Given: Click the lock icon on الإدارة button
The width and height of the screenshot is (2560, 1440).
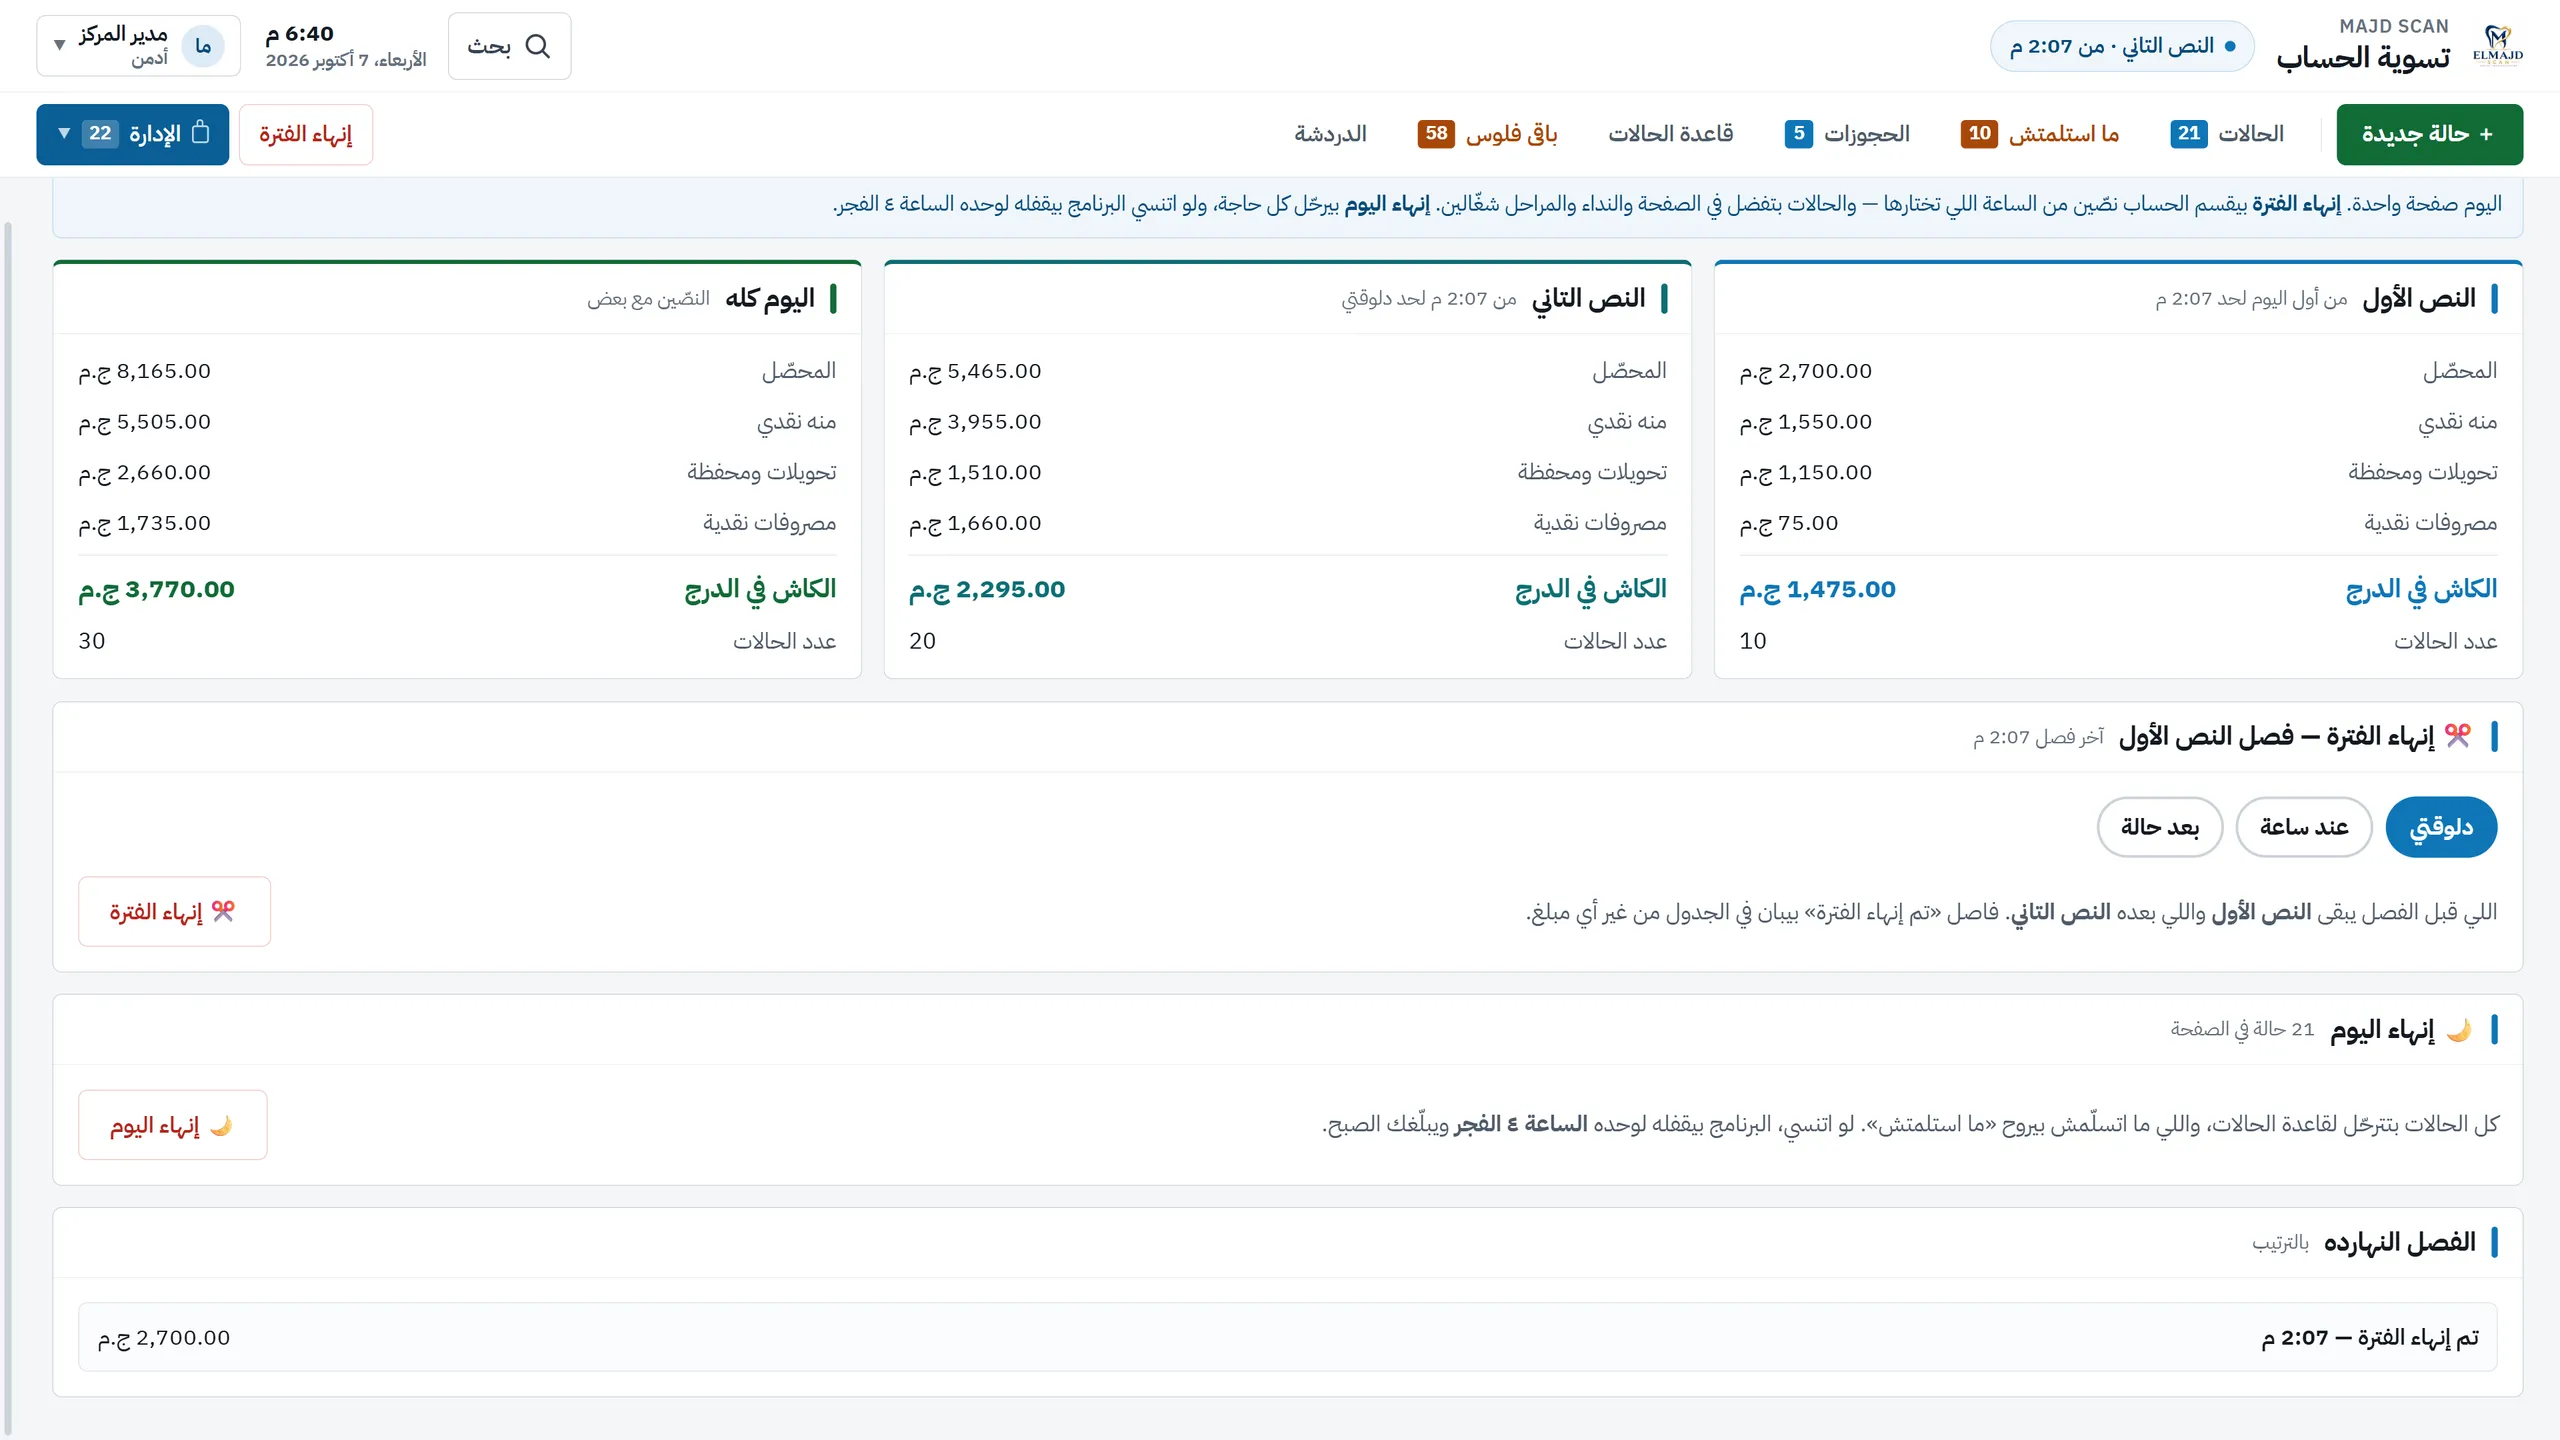Looking at the screenshot, I should point(201,132).
